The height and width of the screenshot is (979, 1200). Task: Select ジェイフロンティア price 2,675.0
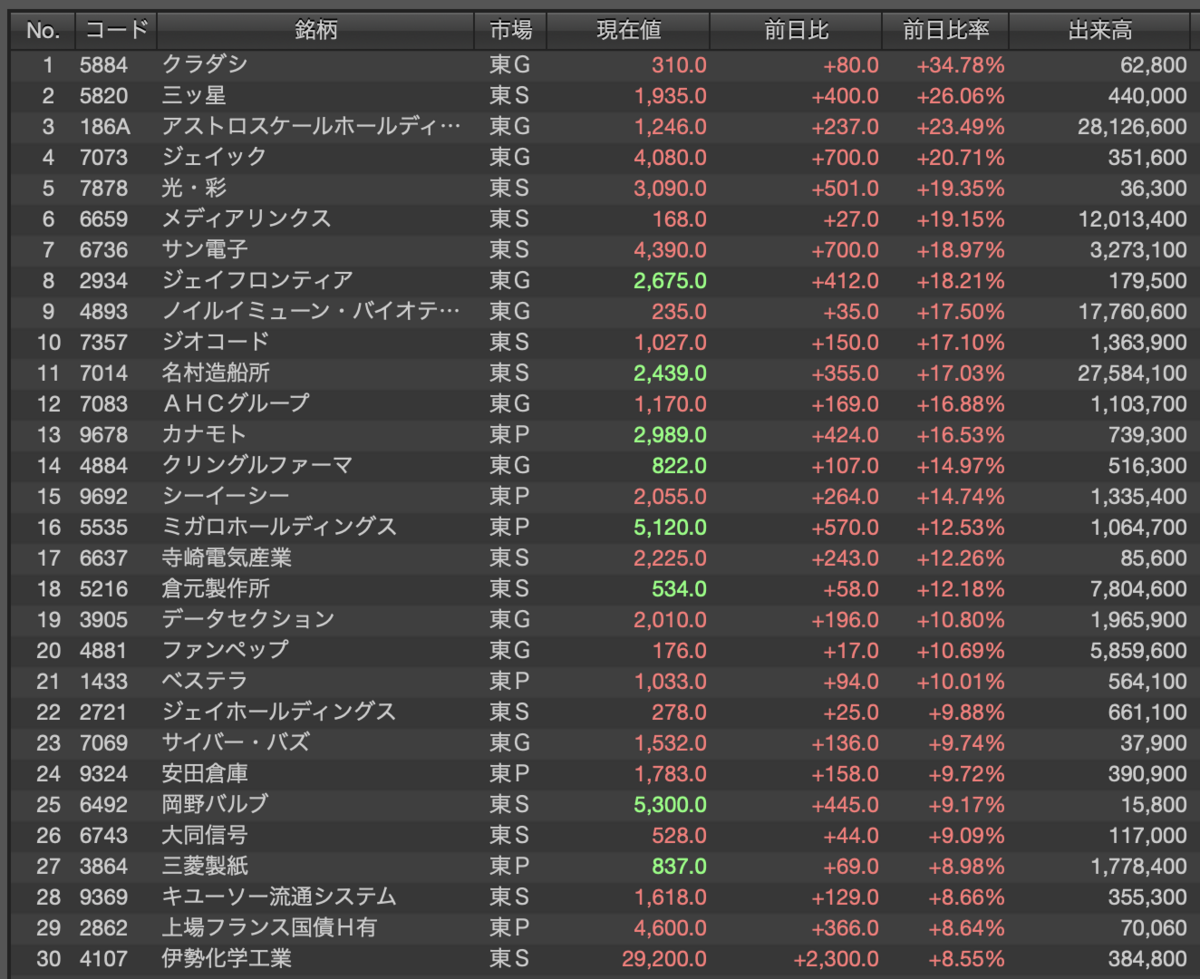pos(670,281)
